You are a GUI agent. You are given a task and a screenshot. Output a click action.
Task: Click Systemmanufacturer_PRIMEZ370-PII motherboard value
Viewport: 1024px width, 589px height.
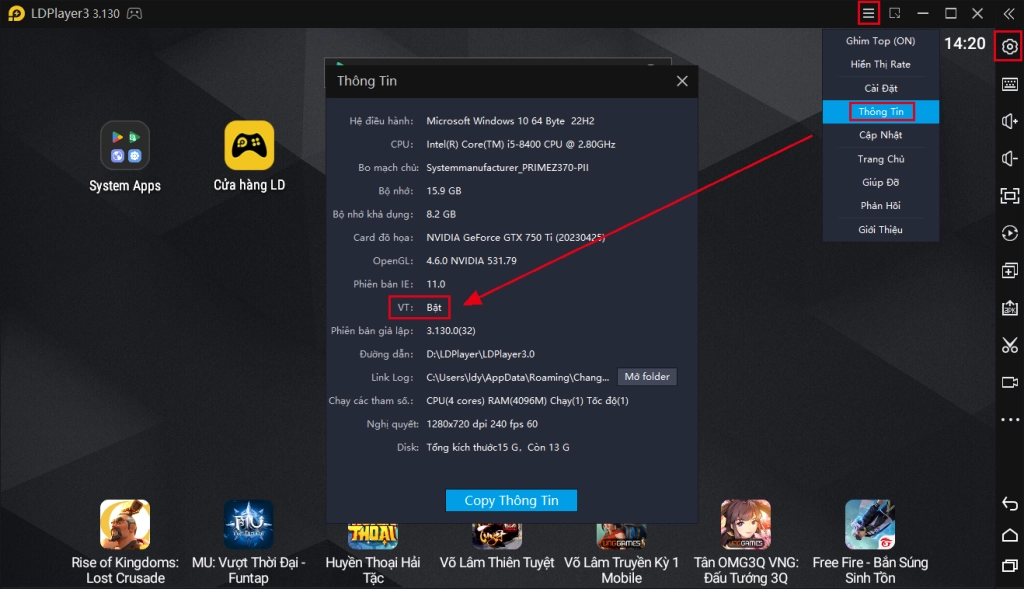point(507,168)
